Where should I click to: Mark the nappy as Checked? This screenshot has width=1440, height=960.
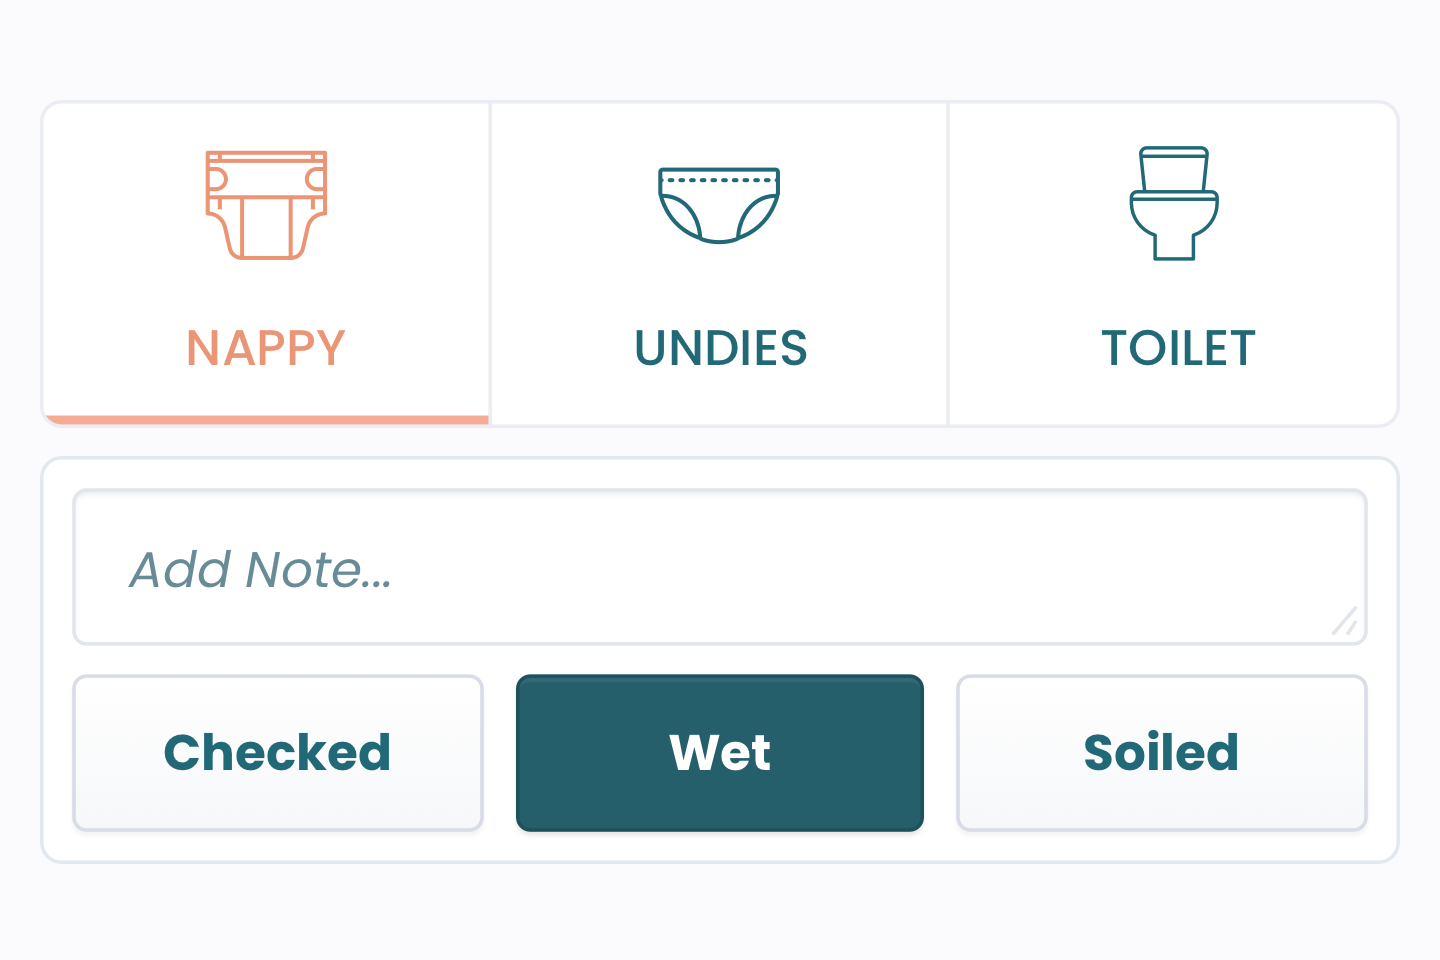pos(278,753)
